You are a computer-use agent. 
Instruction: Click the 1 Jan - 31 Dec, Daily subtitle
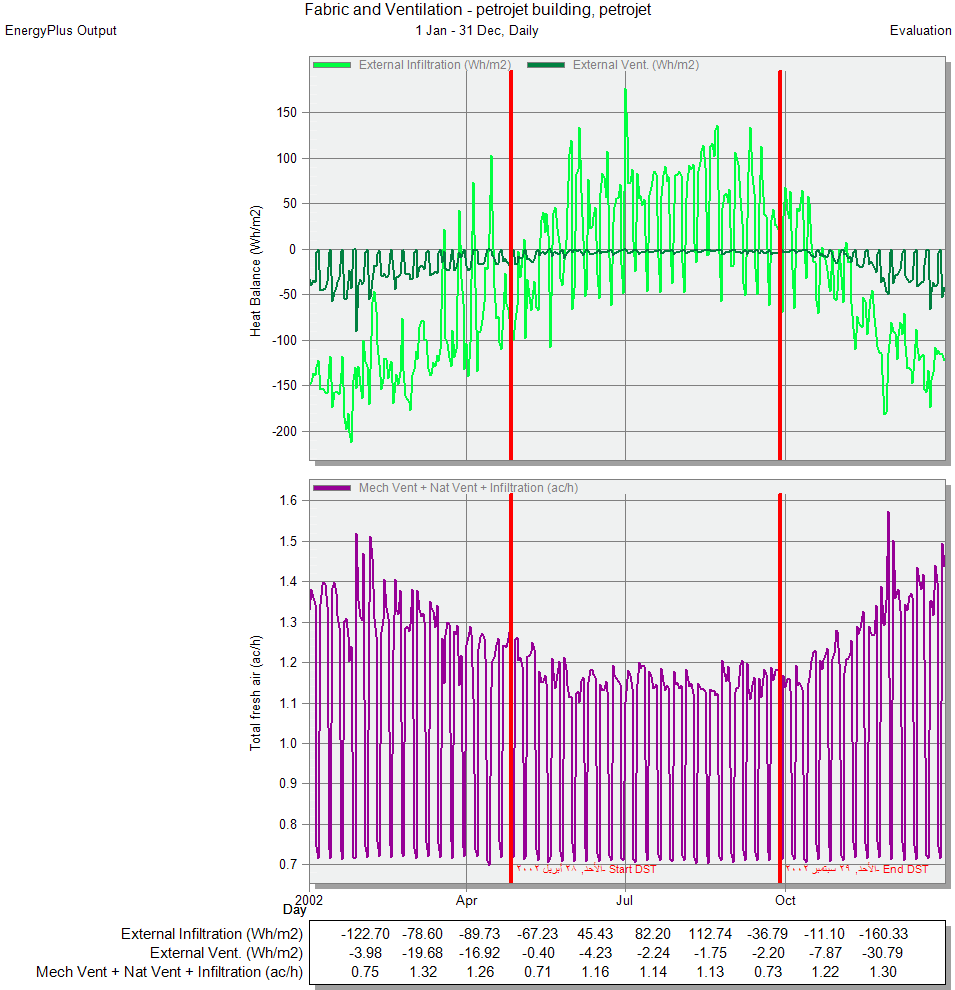point(477,31)
